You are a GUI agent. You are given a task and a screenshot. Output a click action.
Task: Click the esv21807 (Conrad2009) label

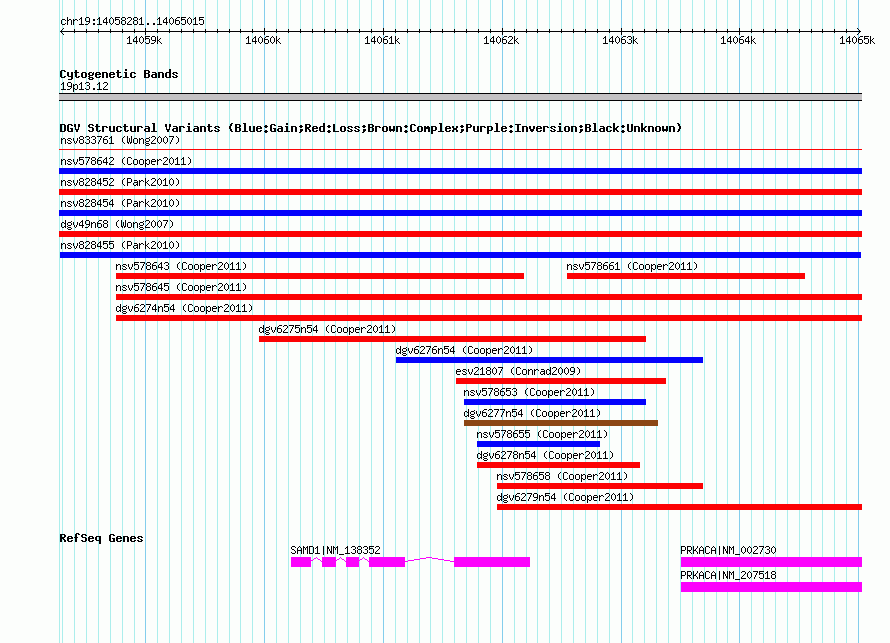coord(518,371)
